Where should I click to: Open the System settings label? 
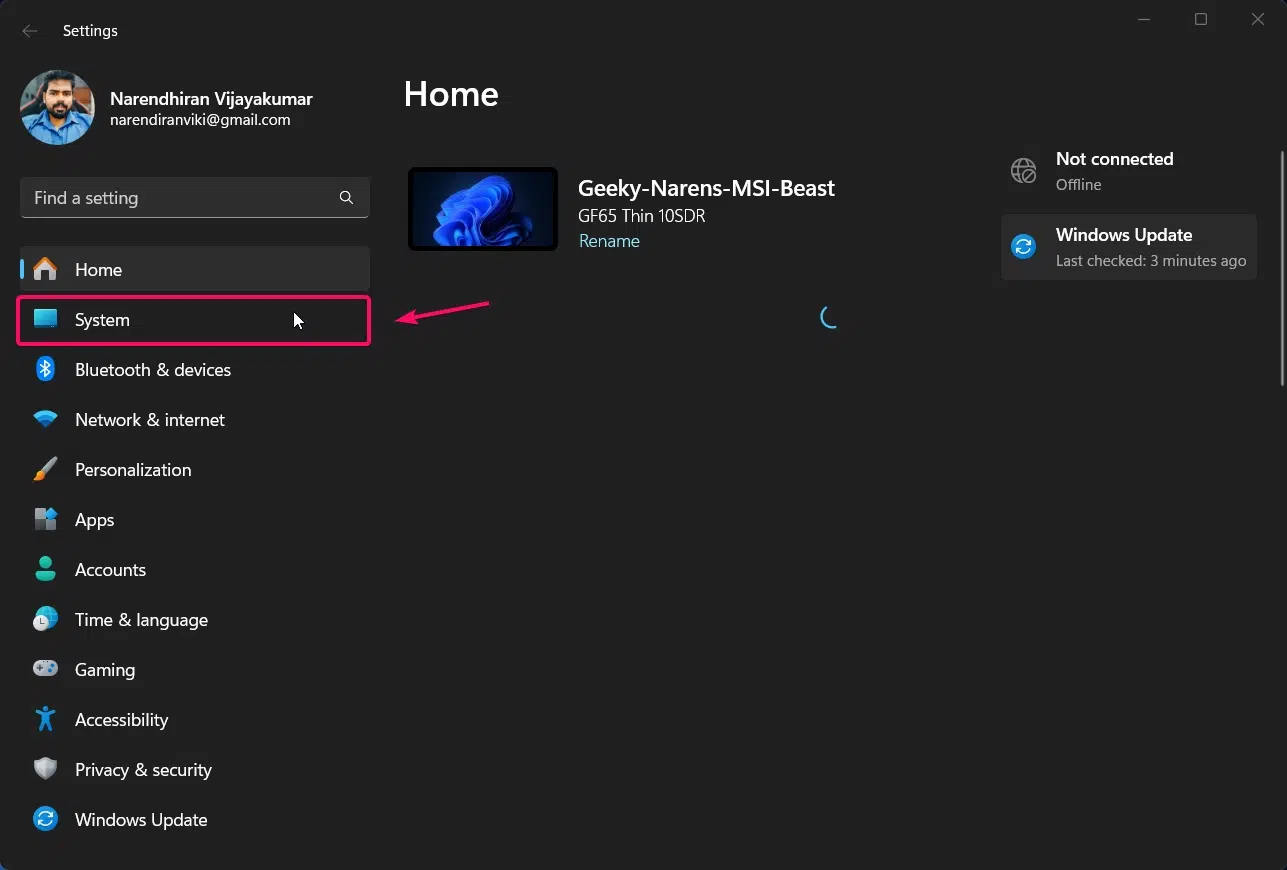pos(102,320)
